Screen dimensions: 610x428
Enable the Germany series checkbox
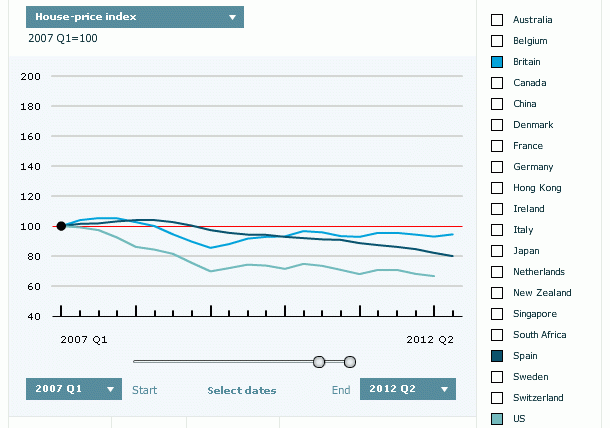point(497,167)
